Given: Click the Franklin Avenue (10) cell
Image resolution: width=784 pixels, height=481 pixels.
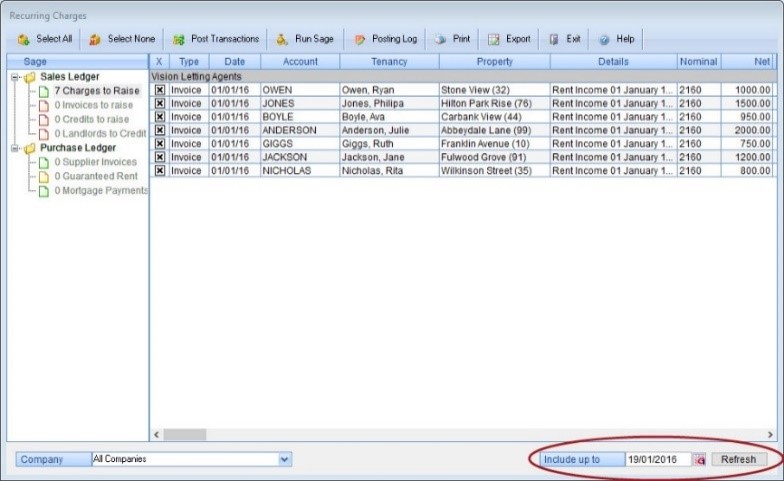Looking at the screenshot, I should pos(494,144).
